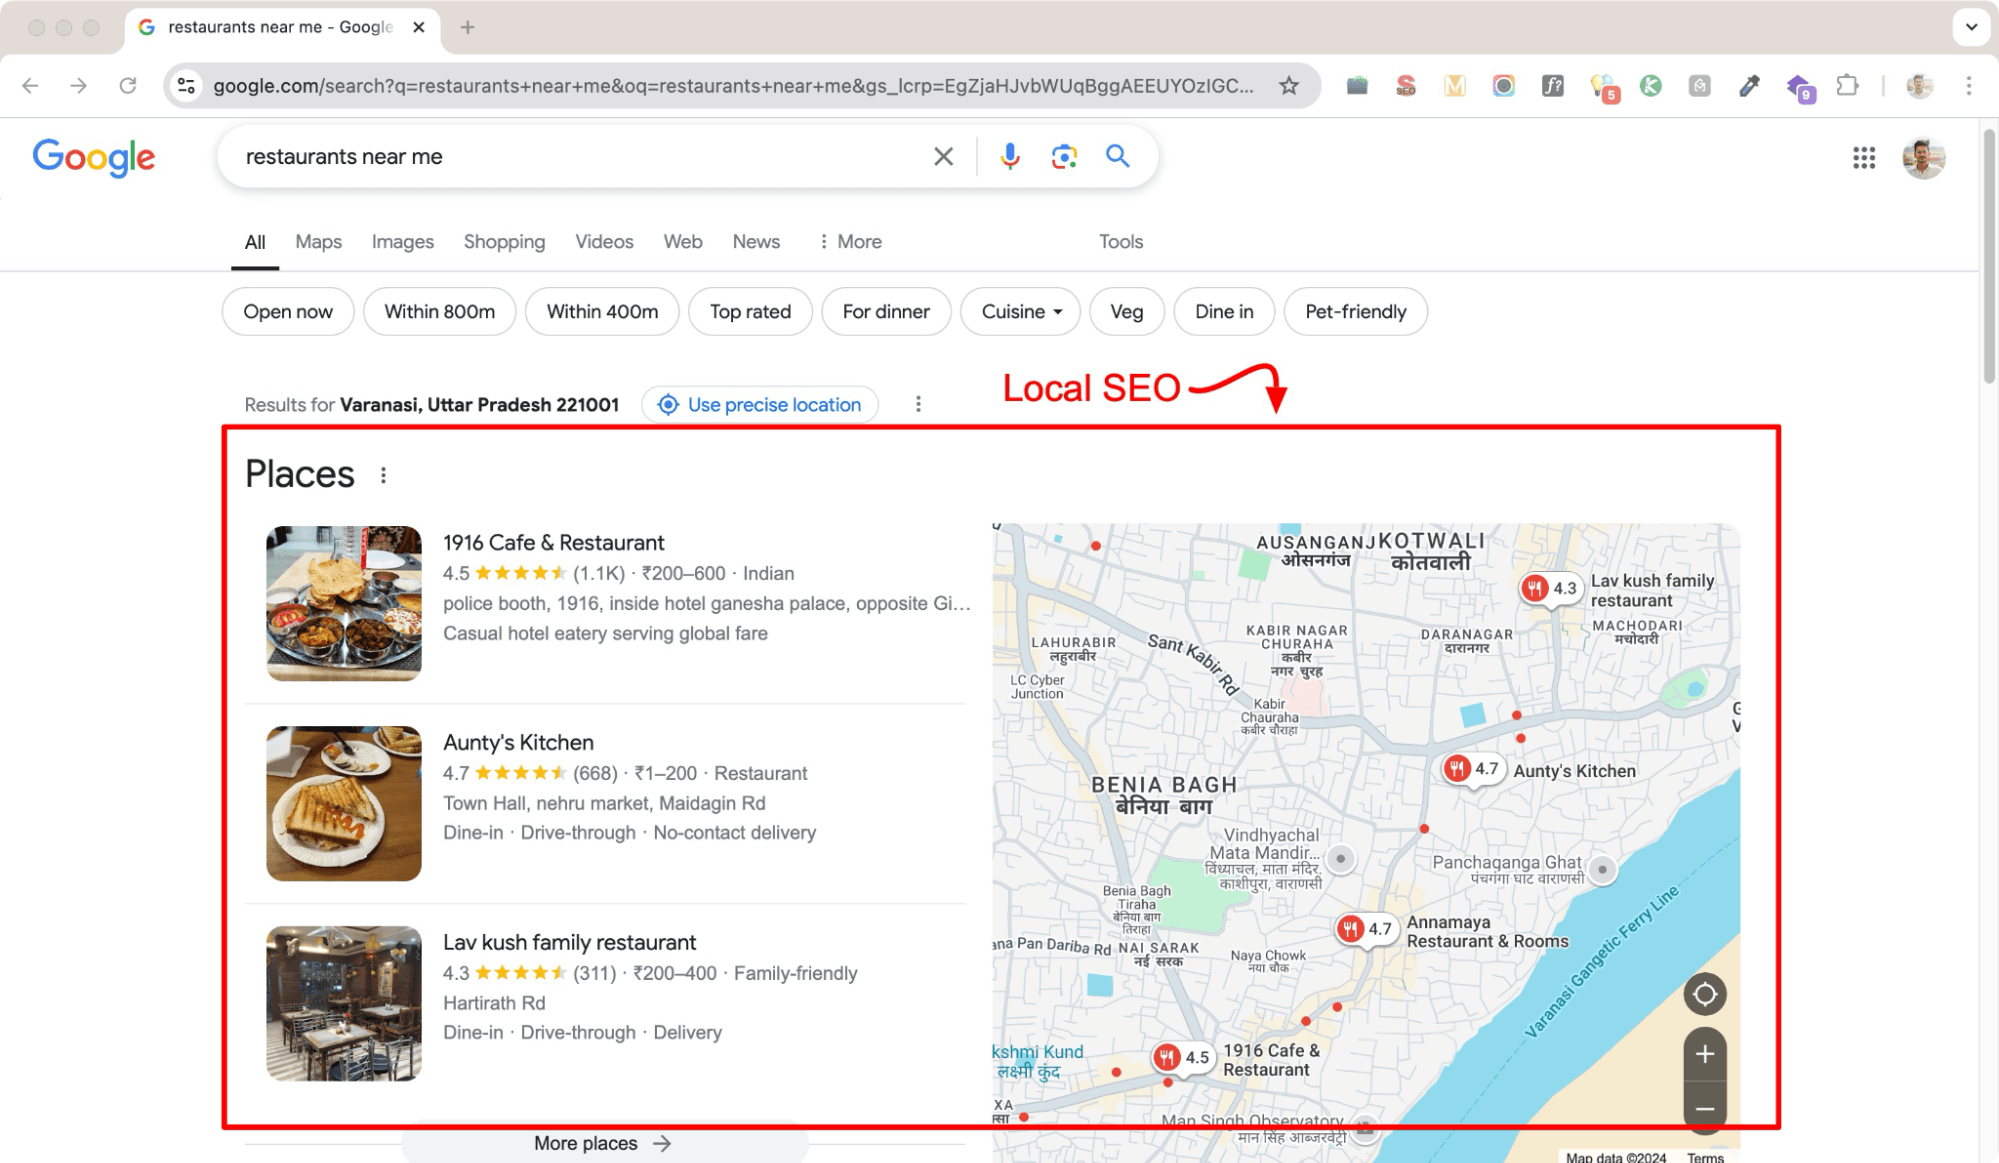
Task: Enable the Pet-friendly filter
Action: coord(1355,311)
